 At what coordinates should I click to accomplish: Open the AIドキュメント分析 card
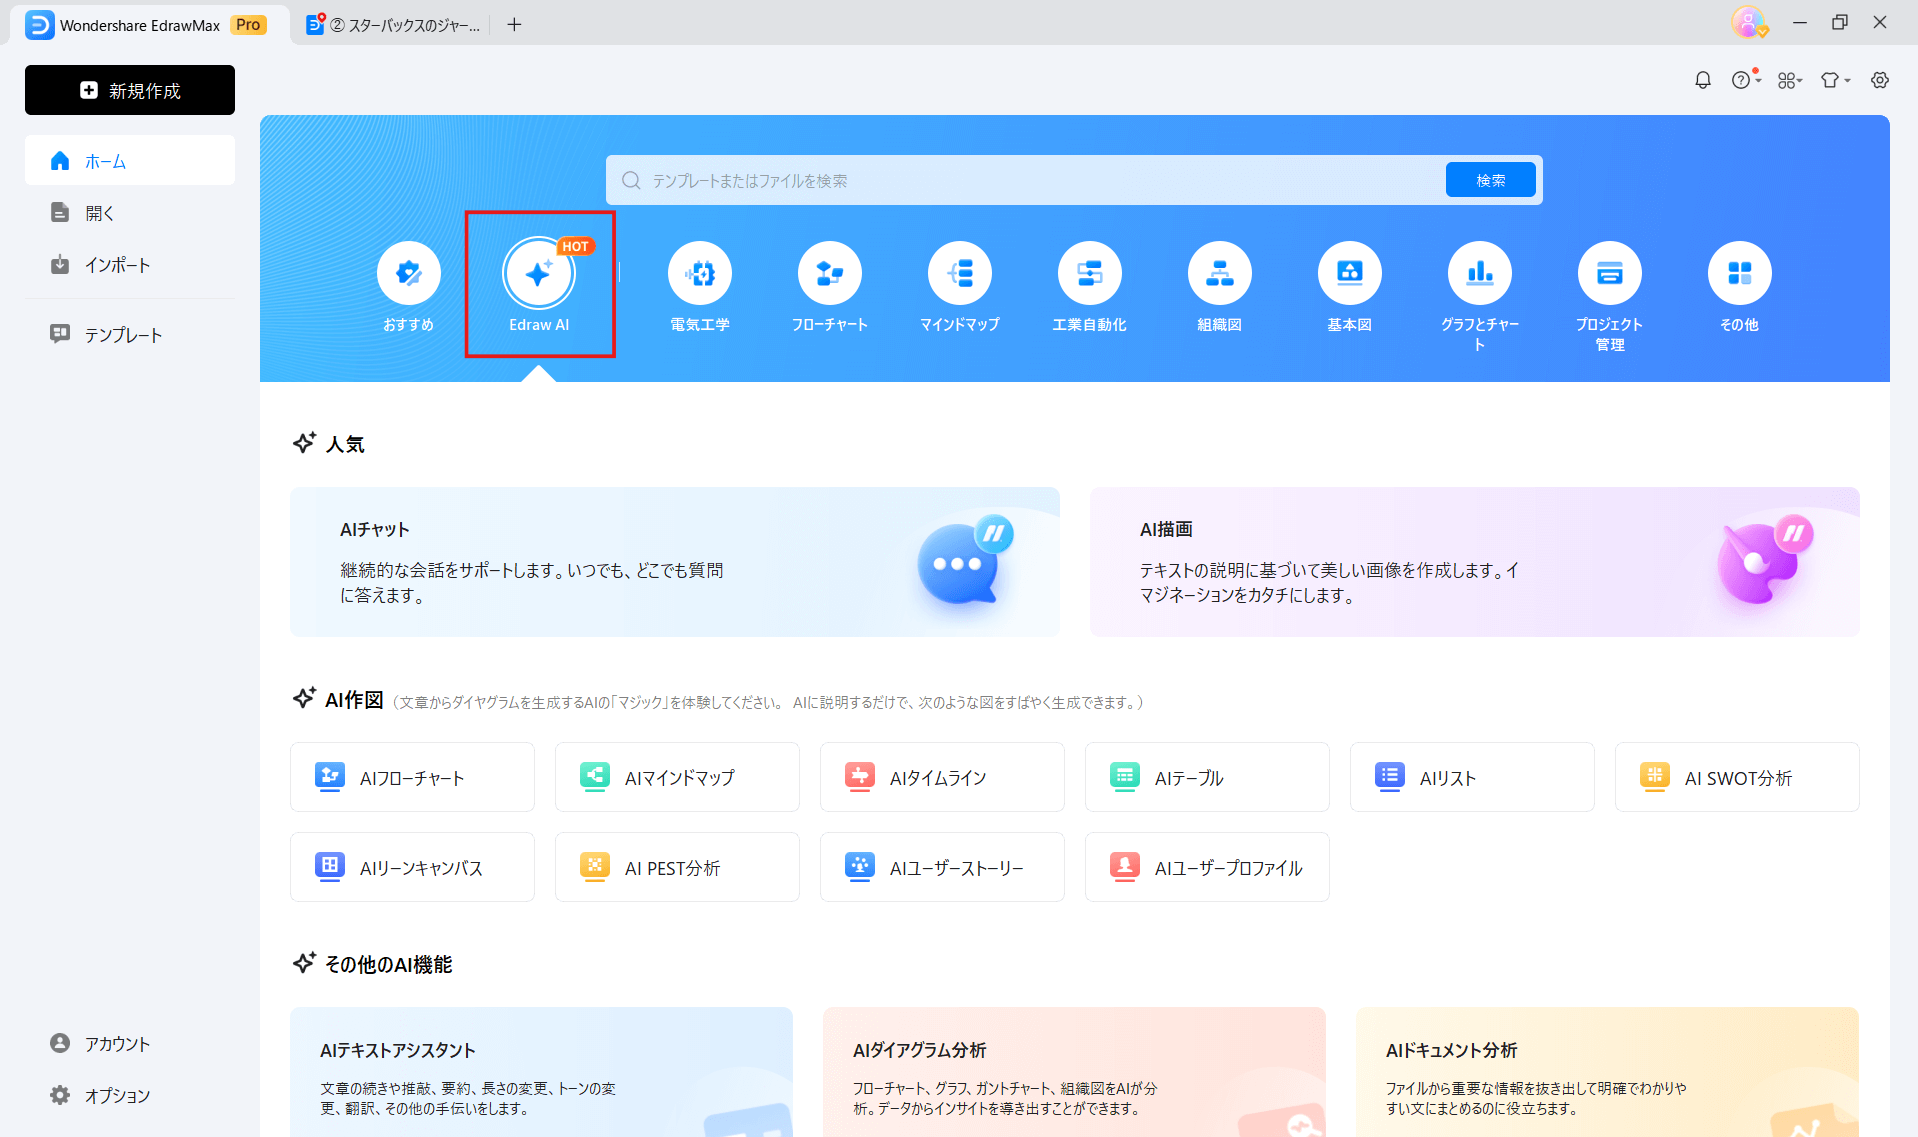click(1607, 1072)
